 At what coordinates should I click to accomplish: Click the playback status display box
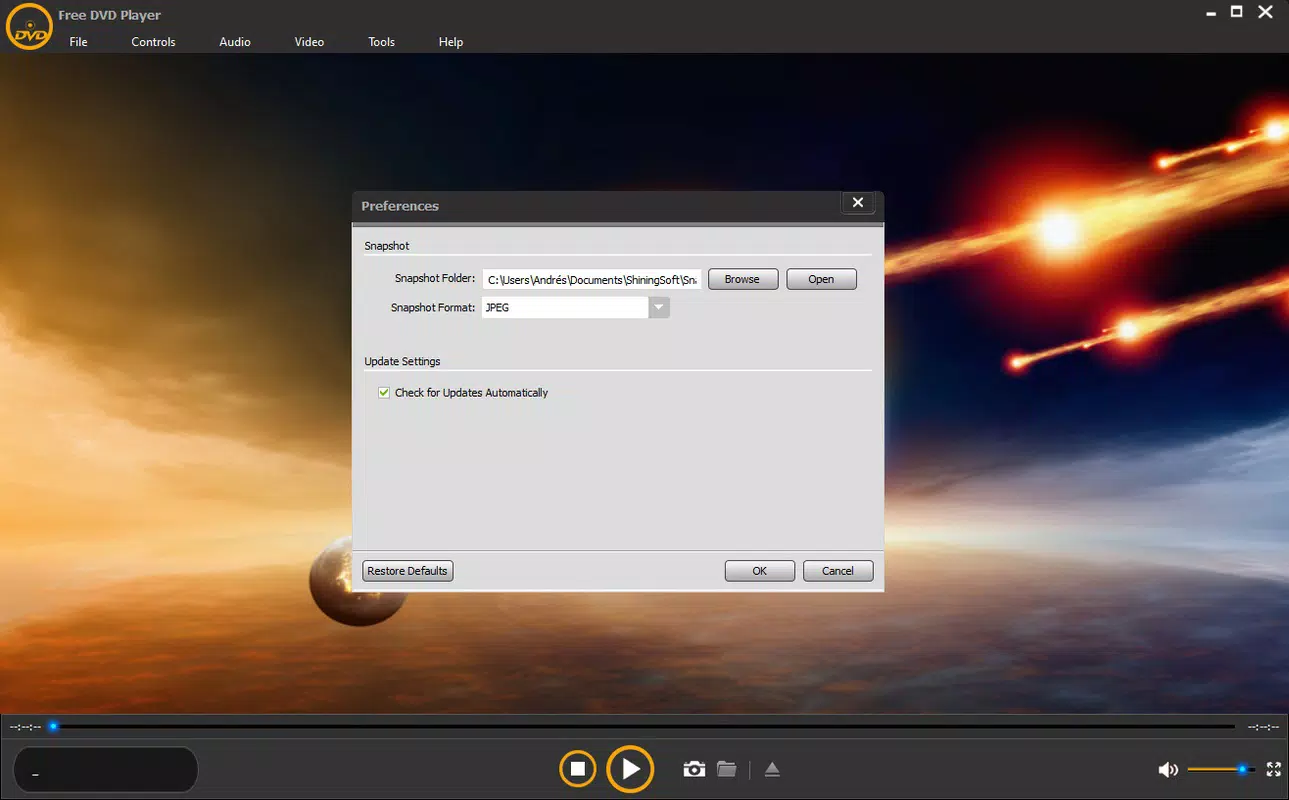coord(105,770)
